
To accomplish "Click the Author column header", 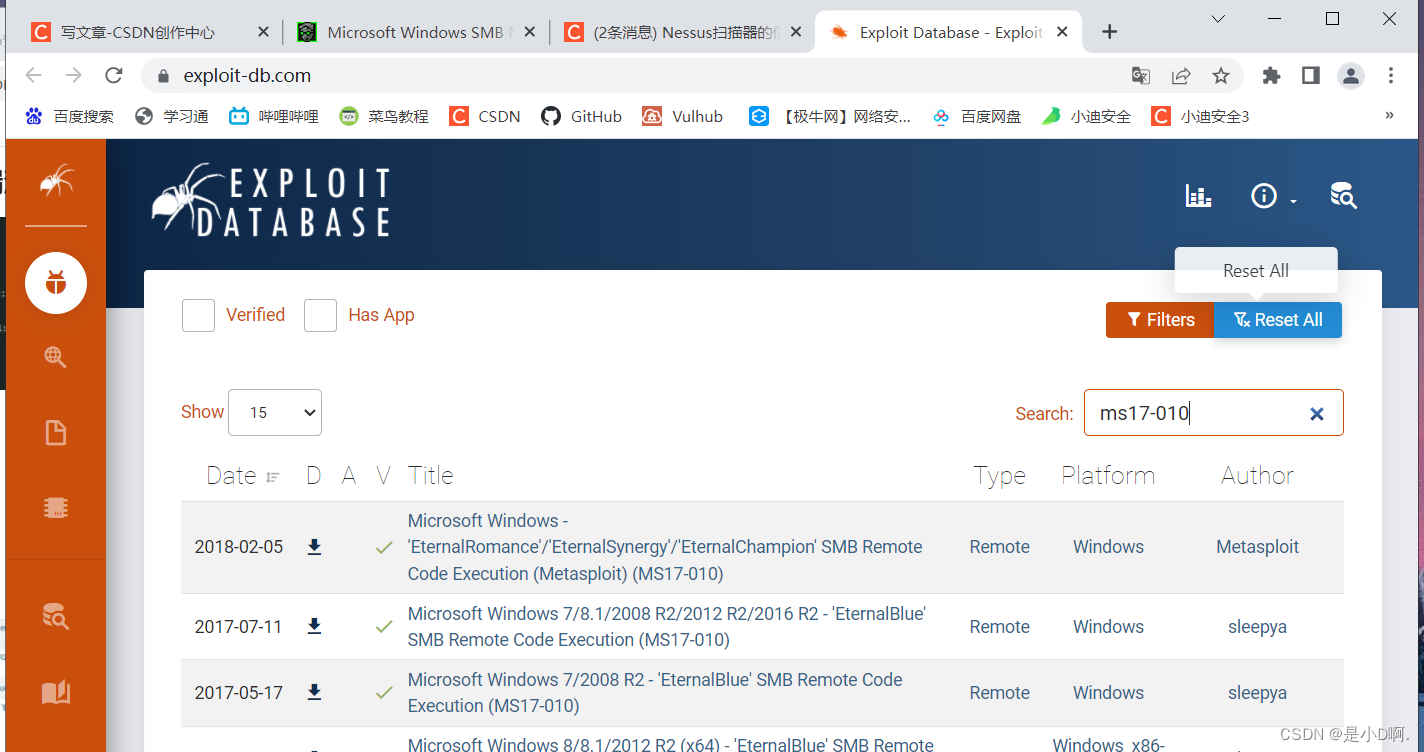I will [1257, 476].
